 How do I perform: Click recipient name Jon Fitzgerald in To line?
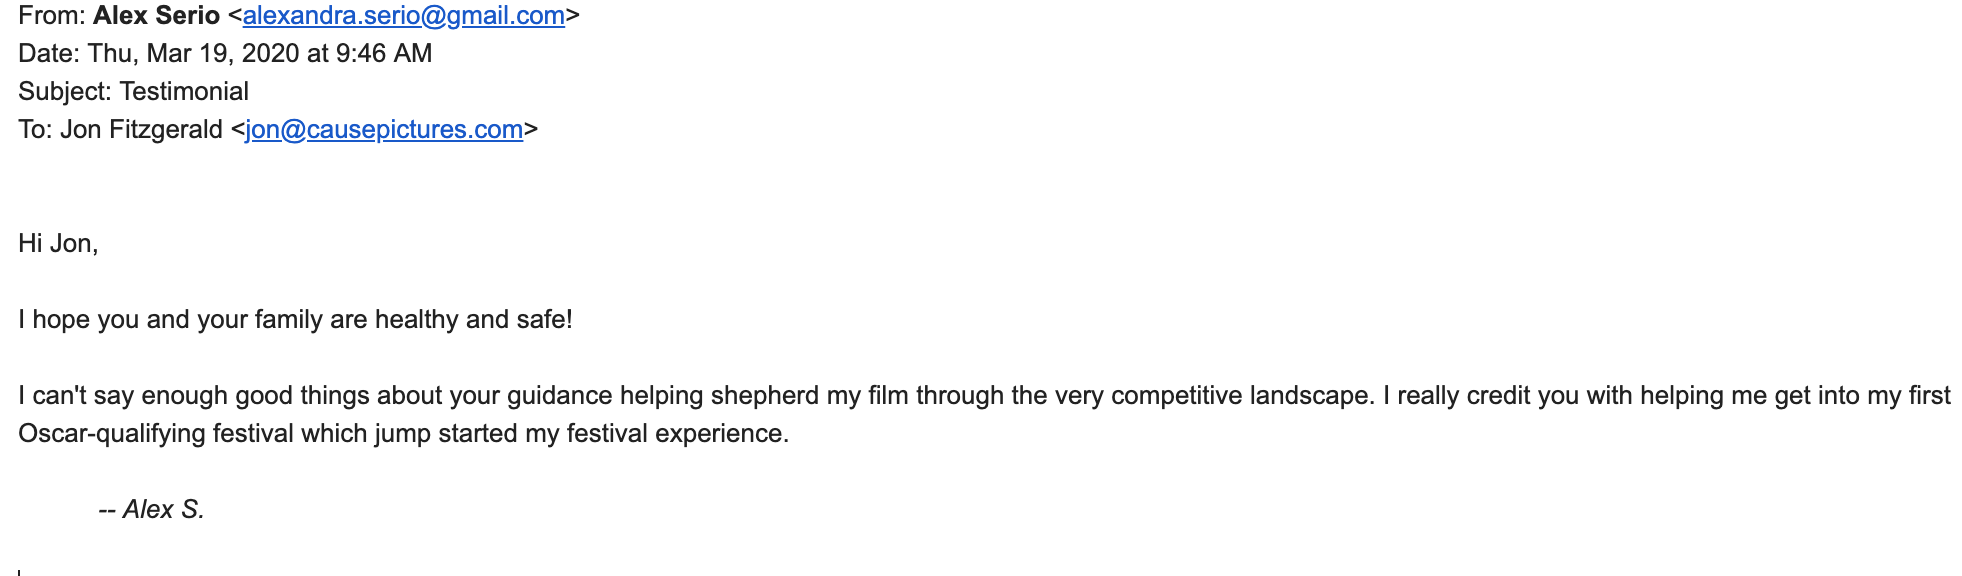(141, 130)
